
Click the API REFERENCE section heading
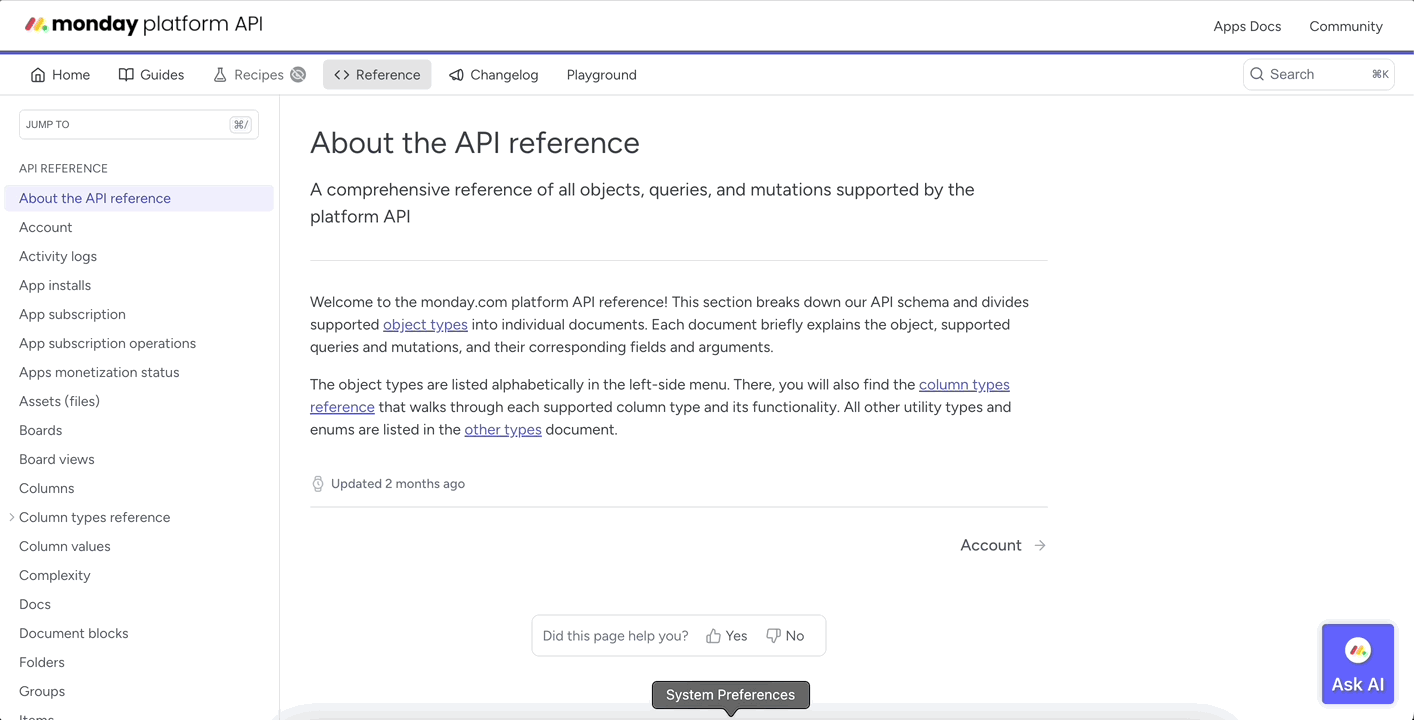[63, 169]
